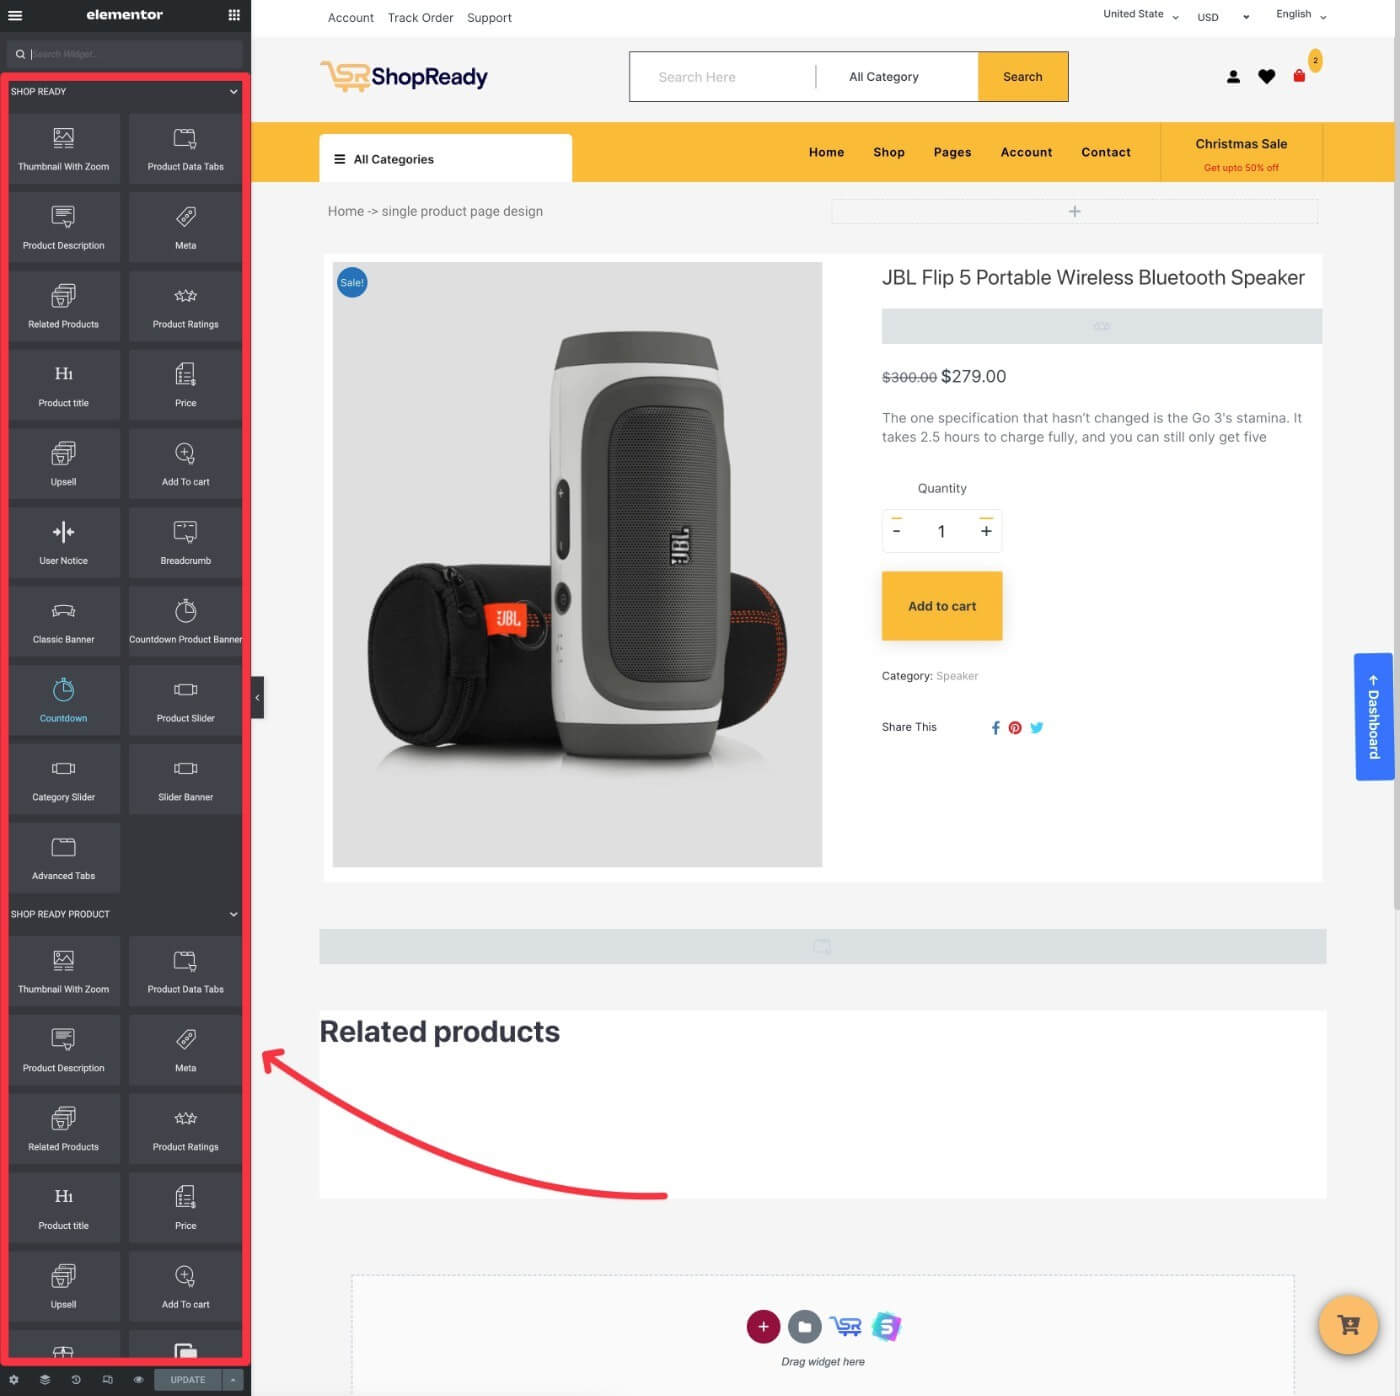Select the Countdown widget
The height and width of the screenshot is (1396, 1400).
(x=64, y=700)
